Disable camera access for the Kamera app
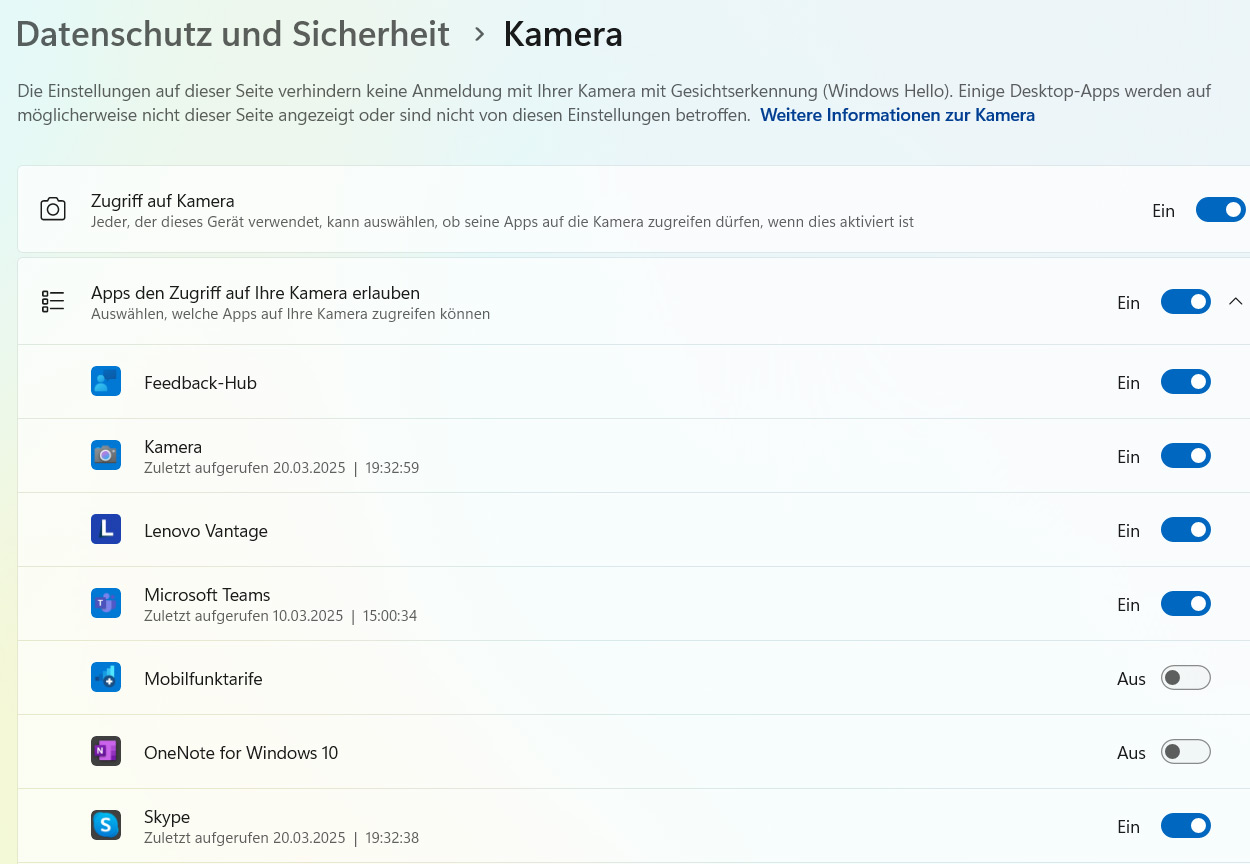Image resolution: width=1250 pixels, height=864 pixels. [x=1186, y=456]
